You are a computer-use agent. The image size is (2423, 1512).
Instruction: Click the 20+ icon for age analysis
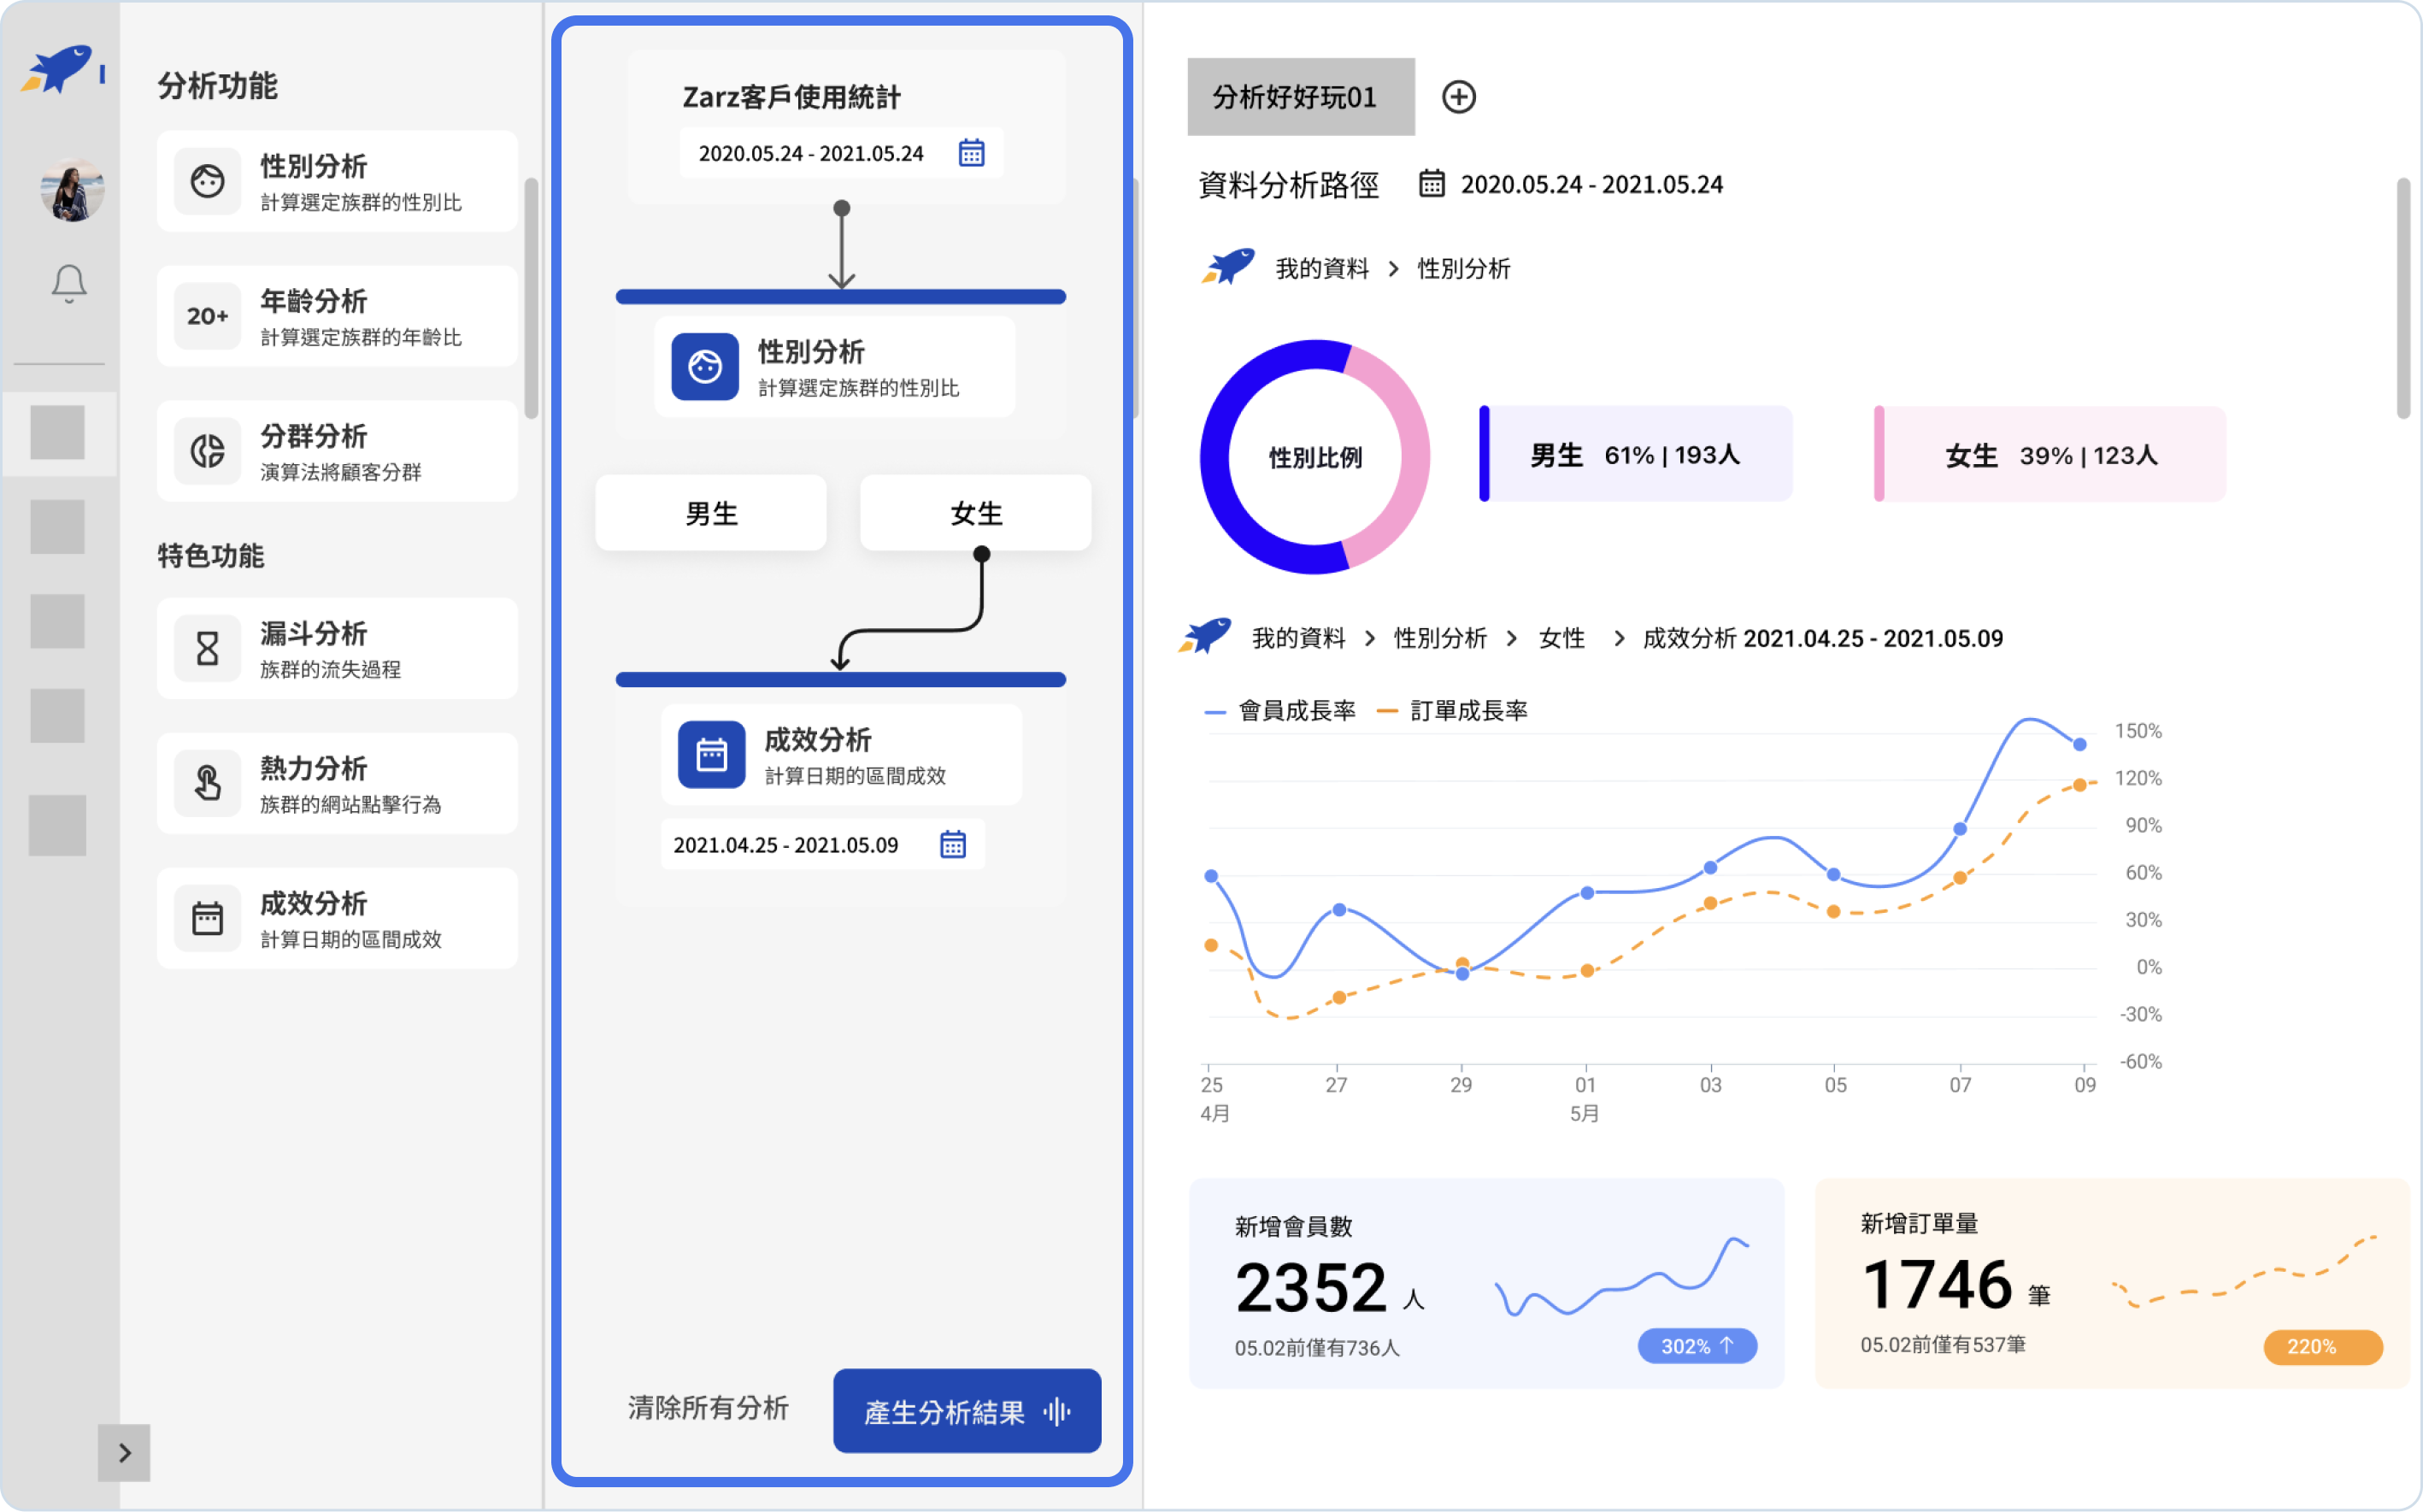tap(207, 316)
